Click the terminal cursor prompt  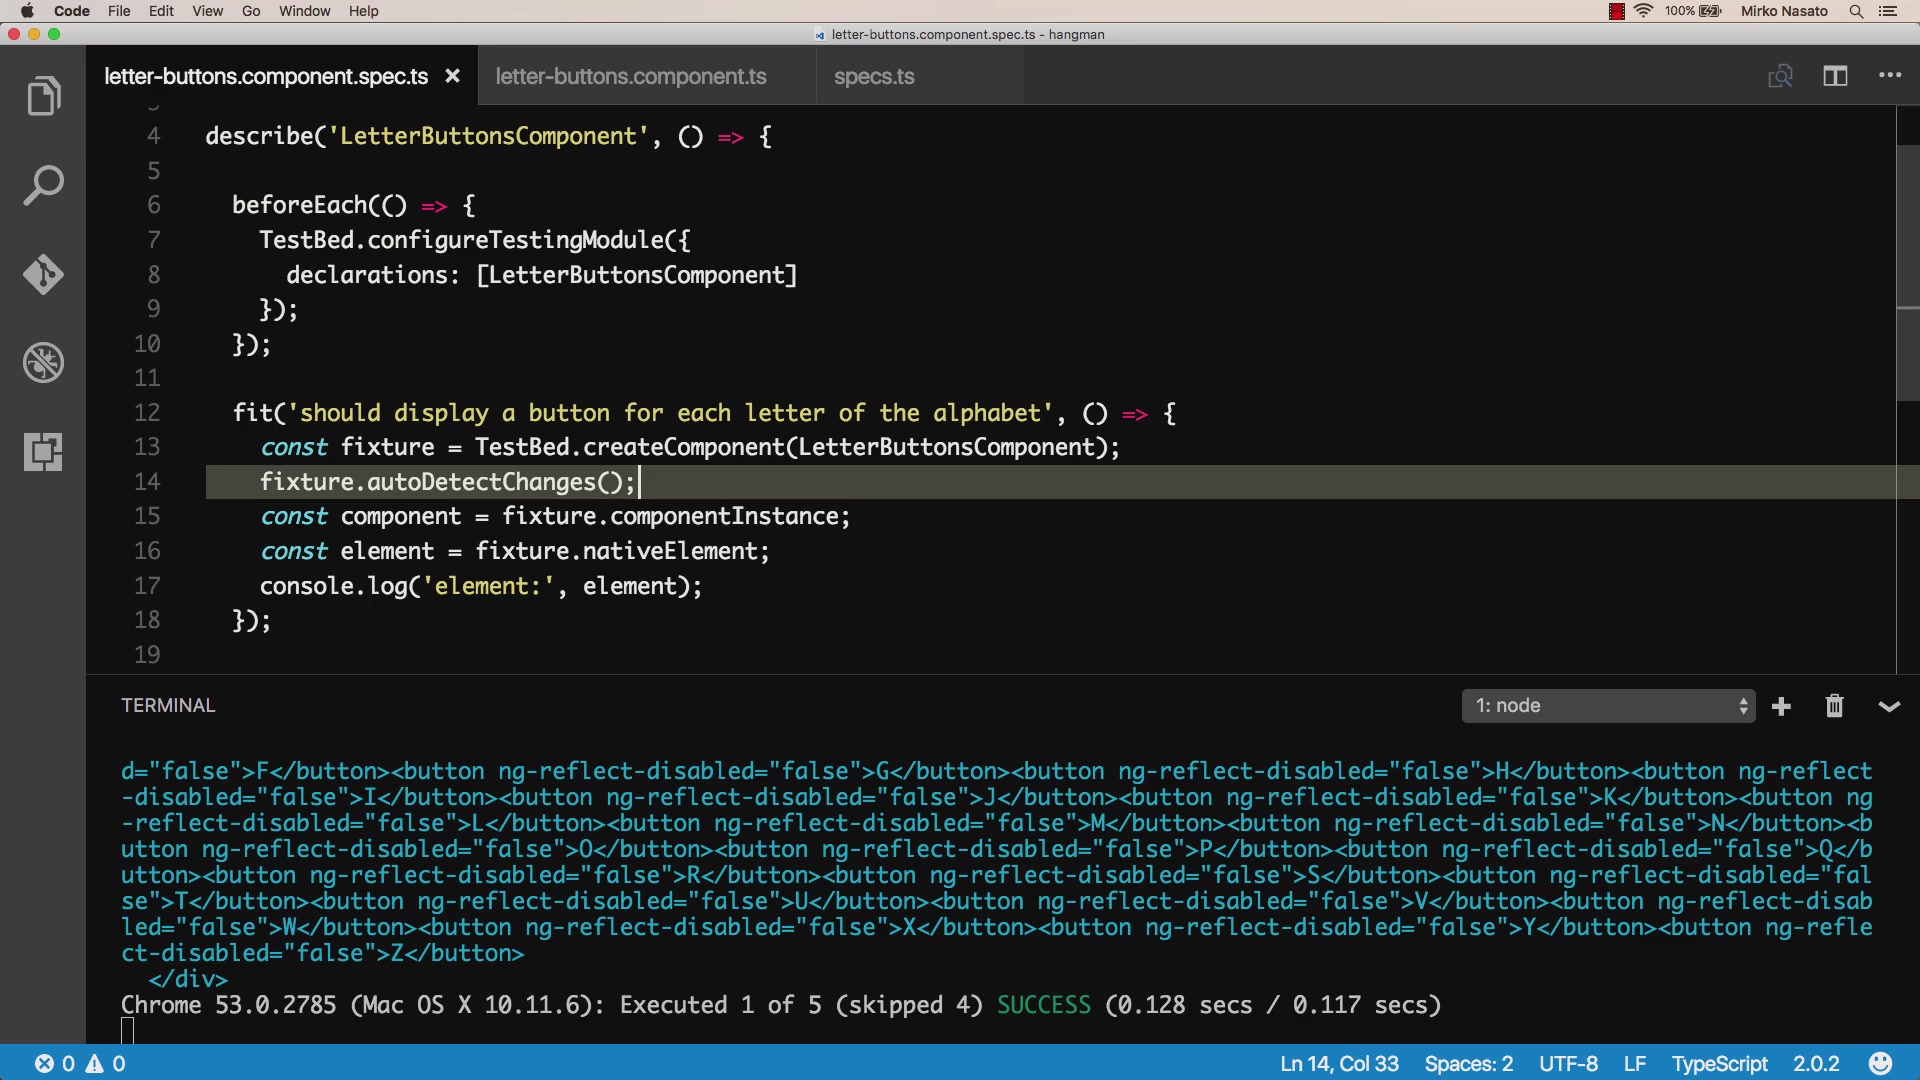127,1030
